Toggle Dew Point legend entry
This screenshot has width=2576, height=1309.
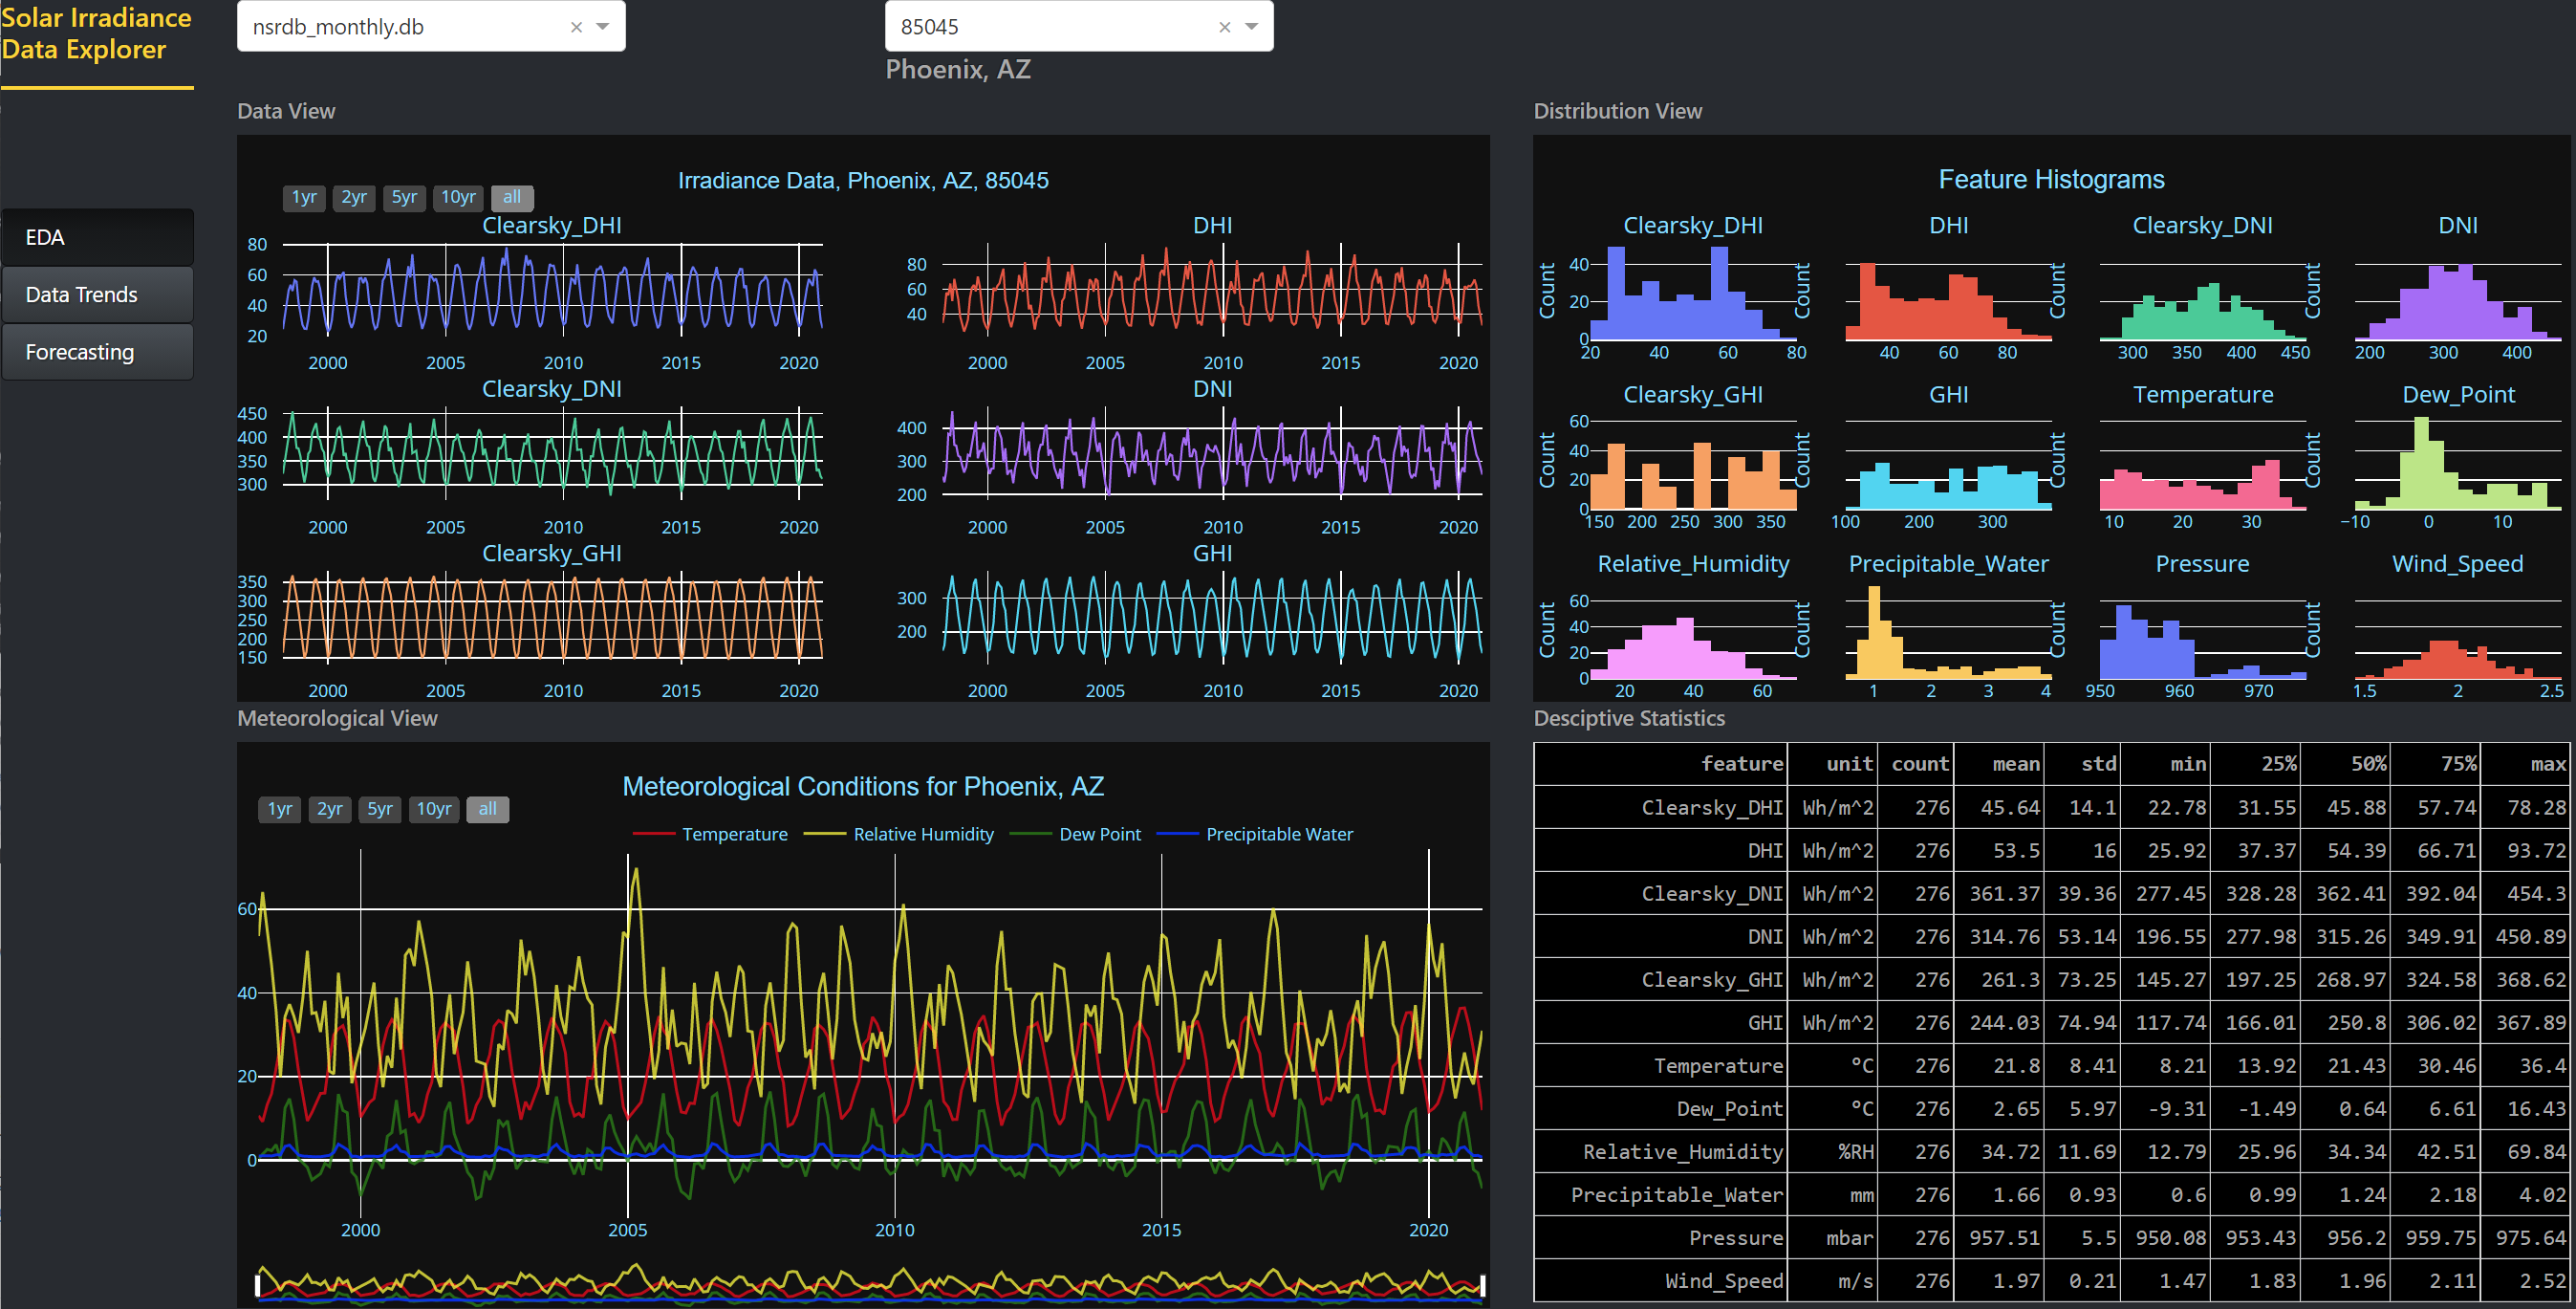click(x=1076, y=834)
